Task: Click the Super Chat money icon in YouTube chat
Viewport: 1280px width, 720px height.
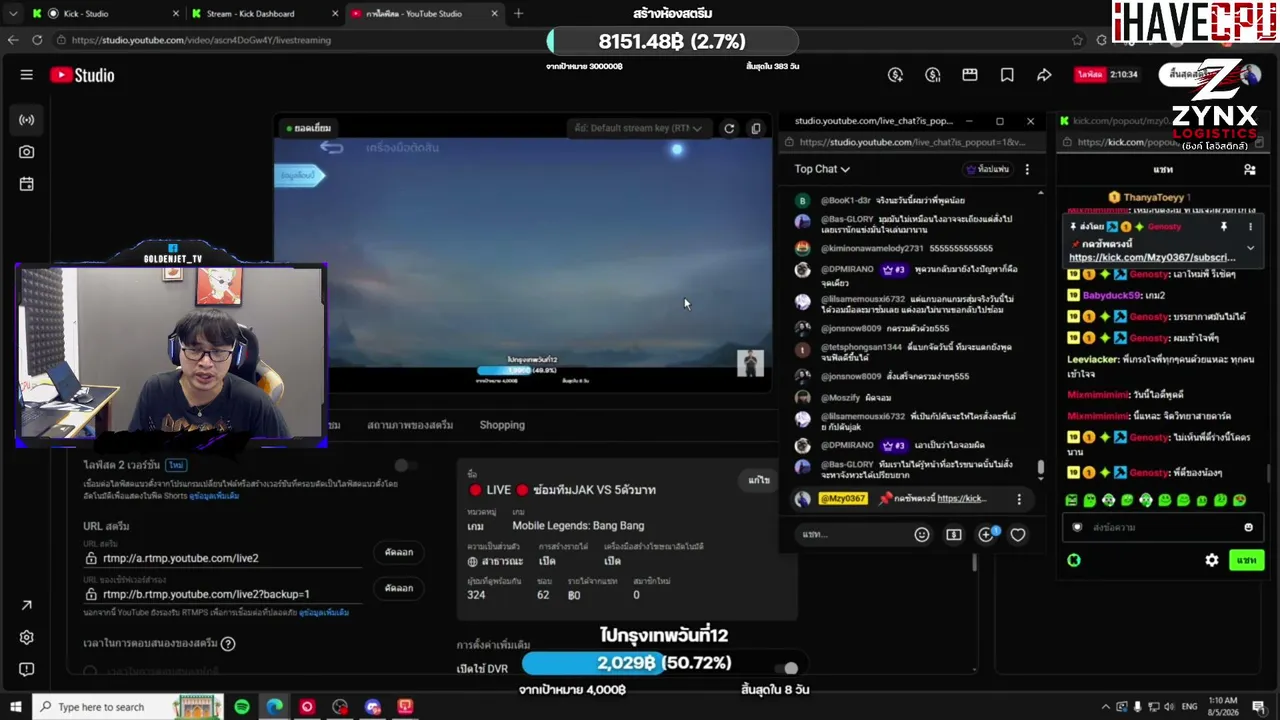Action: pyautogui.click(x=954, y=535)
